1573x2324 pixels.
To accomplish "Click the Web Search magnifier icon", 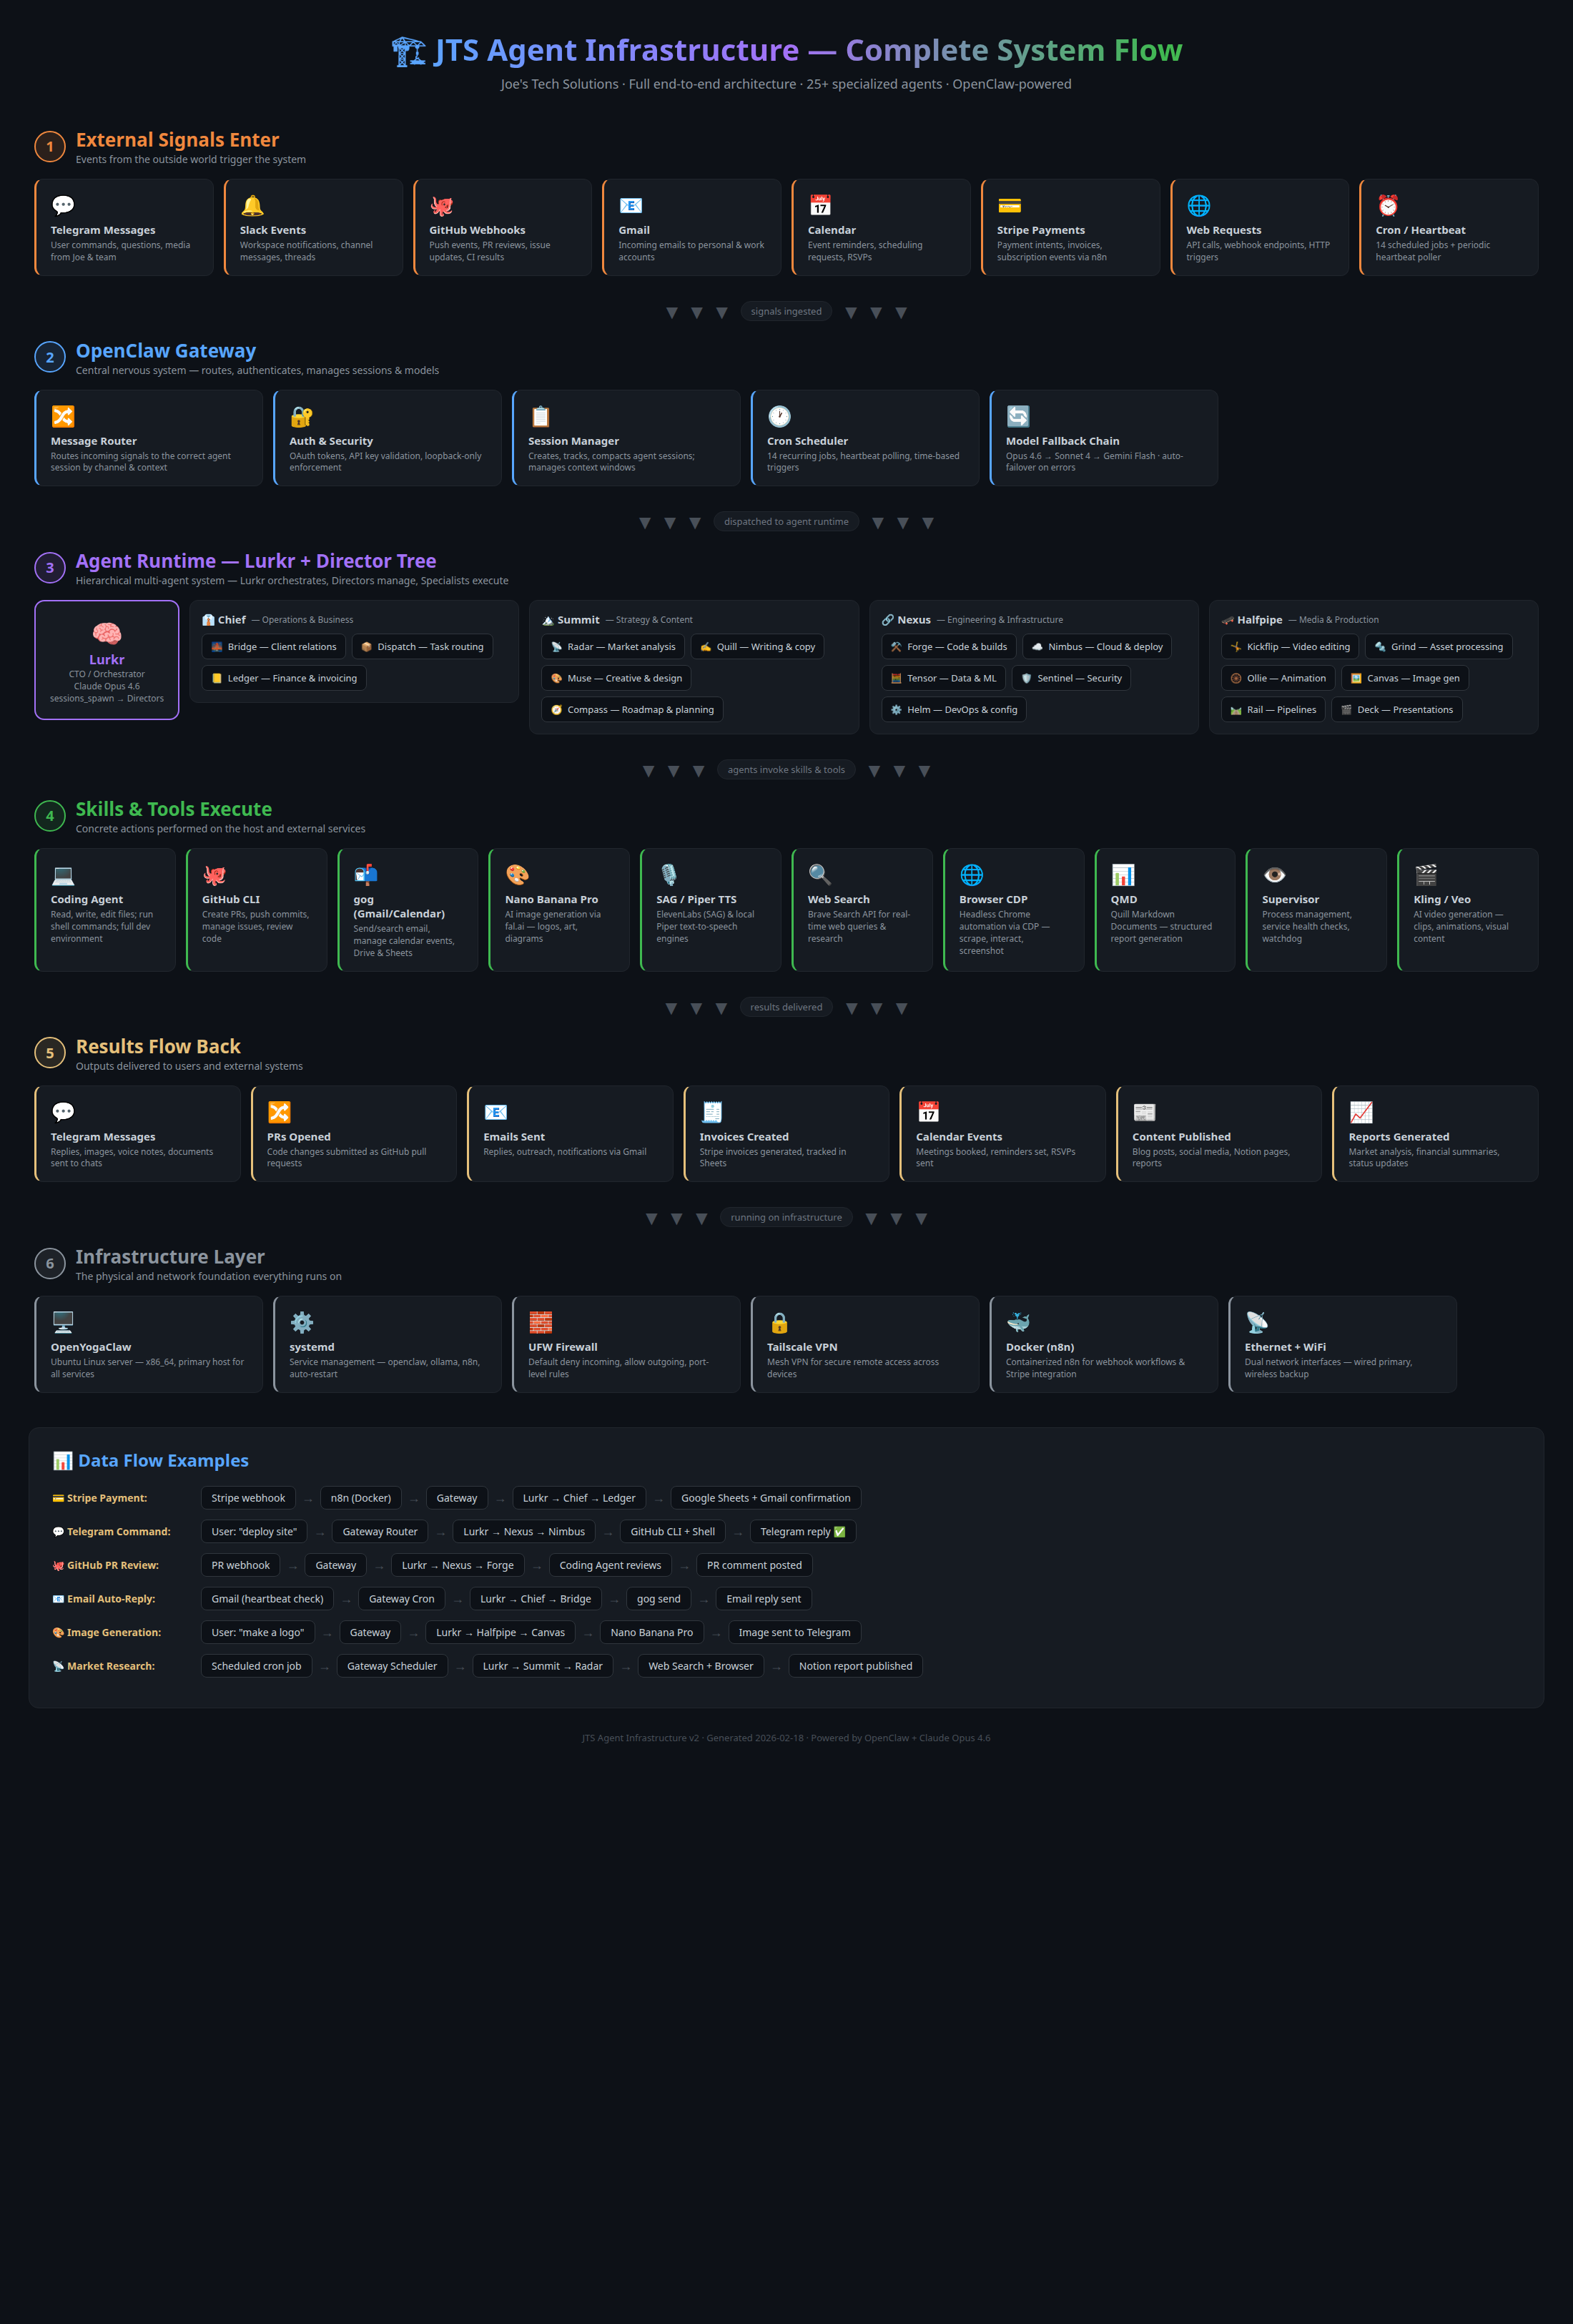I will point(819,874).
